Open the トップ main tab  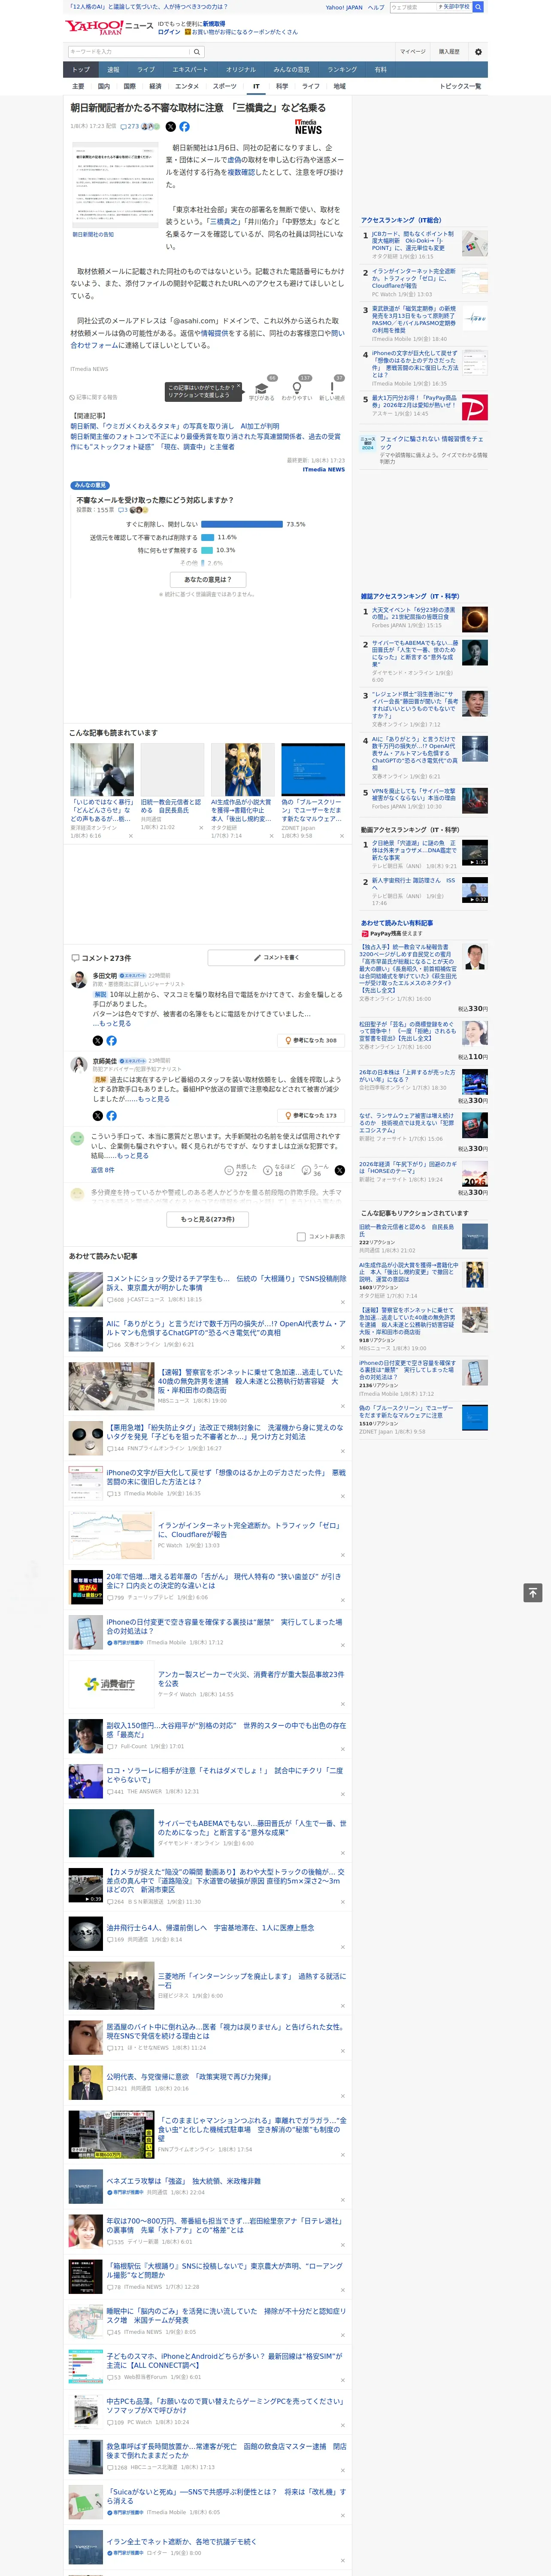pyautogui.click(x=81, y=69)
